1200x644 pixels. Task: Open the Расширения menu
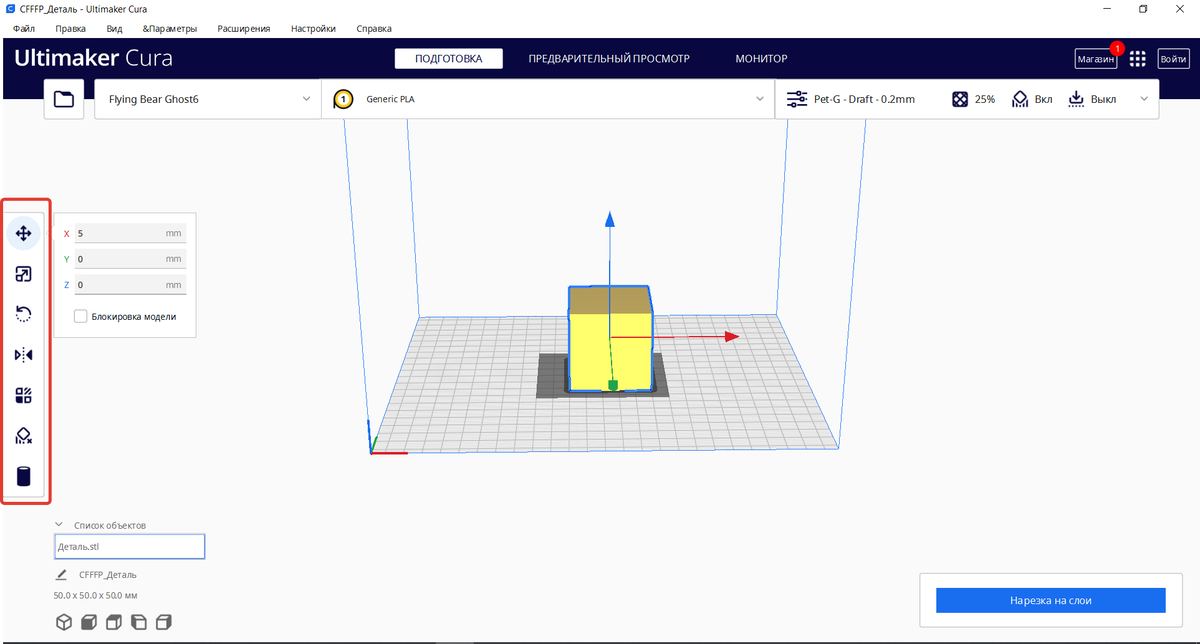243,29
